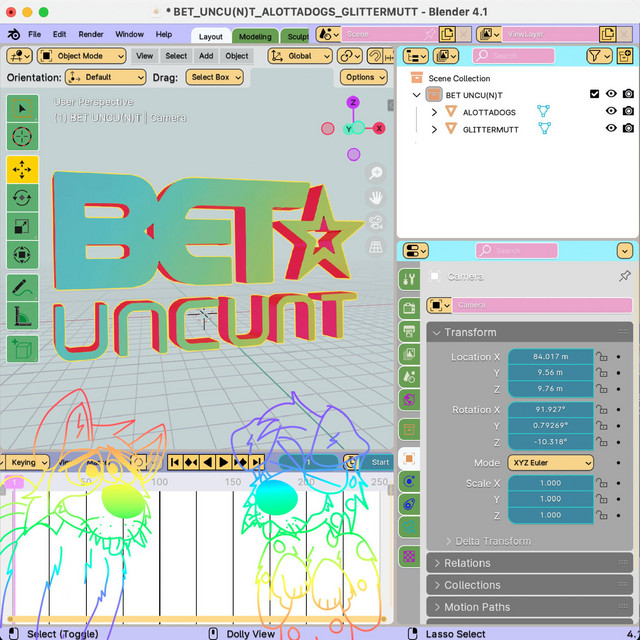This screenshot has width=640, height=640.
Task: Open the Render menu
Action: pyautogui.click(x=91, y=34)
